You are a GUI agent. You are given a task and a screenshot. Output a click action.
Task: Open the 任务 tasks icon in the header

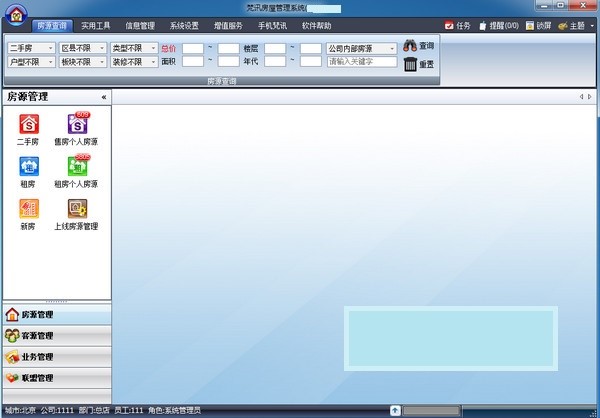point(456,25)
